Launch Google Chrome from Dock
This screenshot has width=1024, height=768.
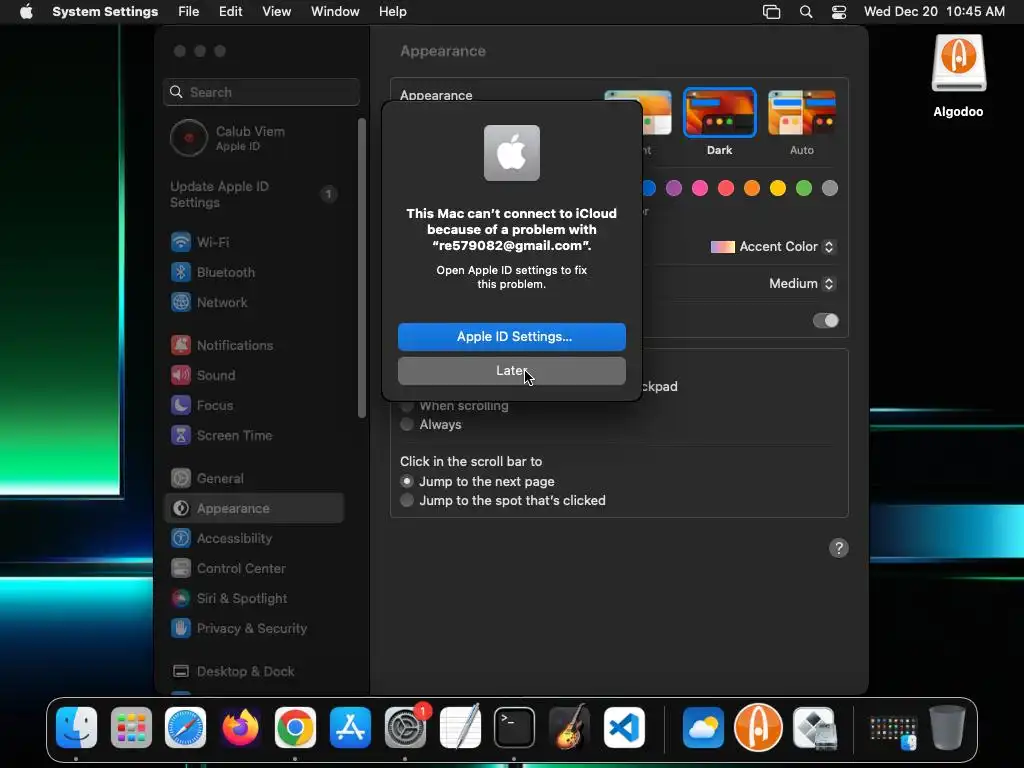click(x=295, y=728)
